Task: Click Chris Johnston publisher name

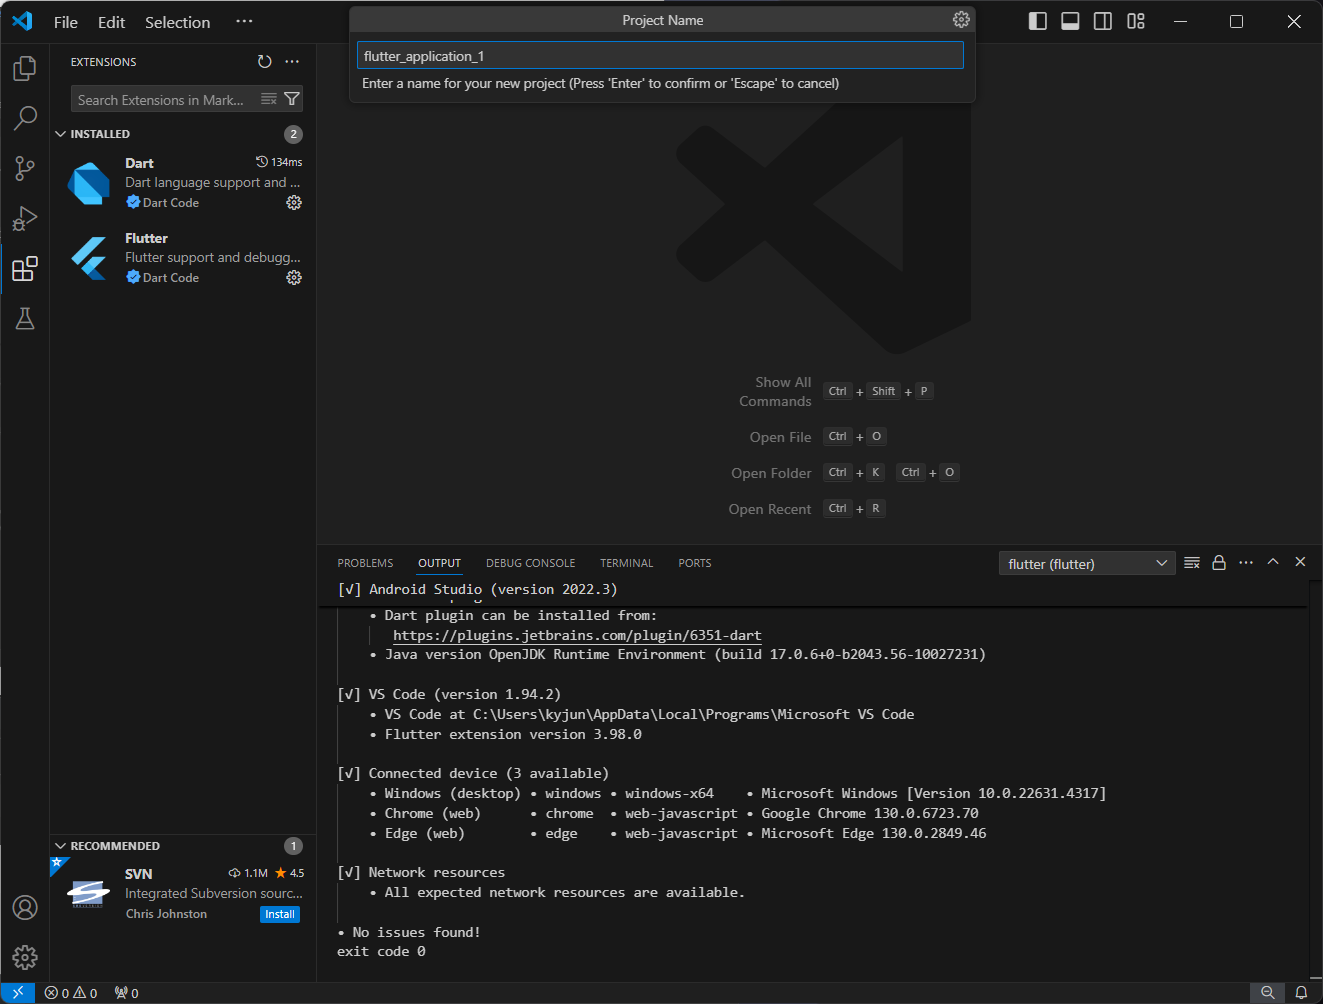Action: pos(166,914)
